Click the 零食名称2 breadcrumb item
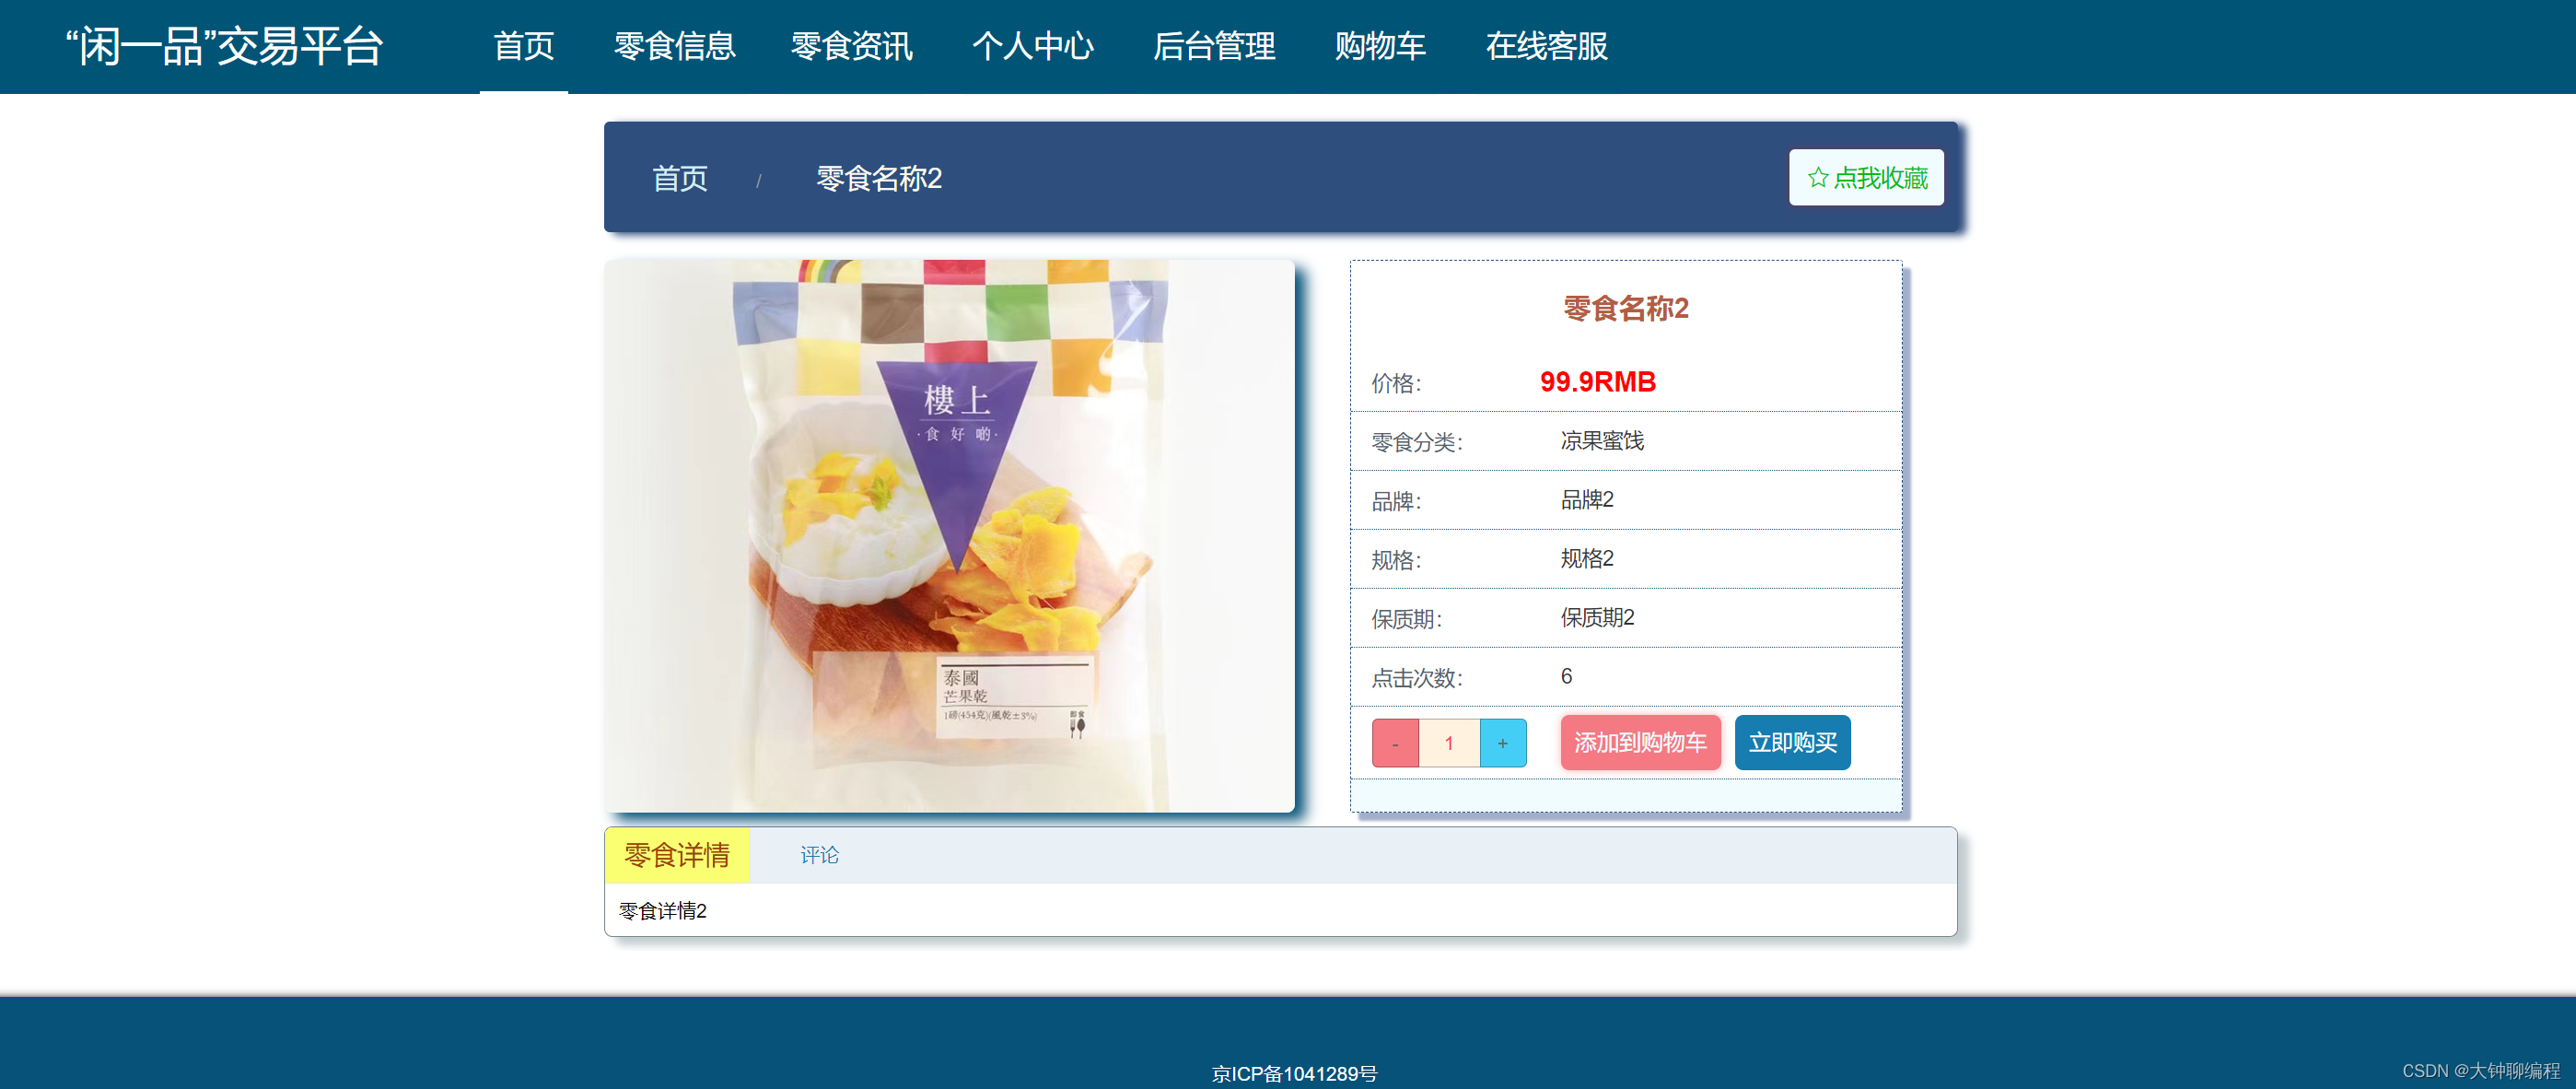The width and height of the screenshot is (2576, 1089). [878, 179]
